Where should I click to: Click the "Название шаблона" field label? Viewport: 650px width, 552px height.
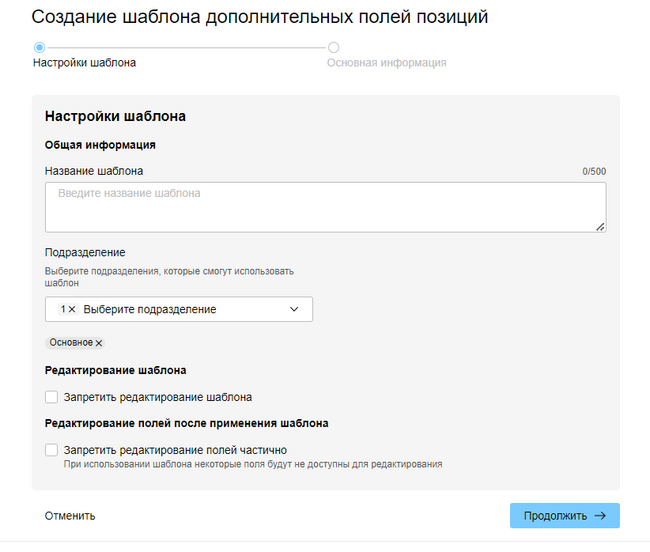pyautogui.click(x=94, y=171)
